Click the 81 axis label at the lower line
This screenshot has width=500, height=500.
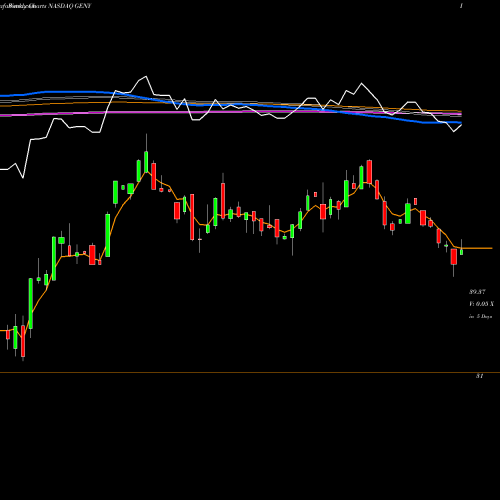[479, 376]
